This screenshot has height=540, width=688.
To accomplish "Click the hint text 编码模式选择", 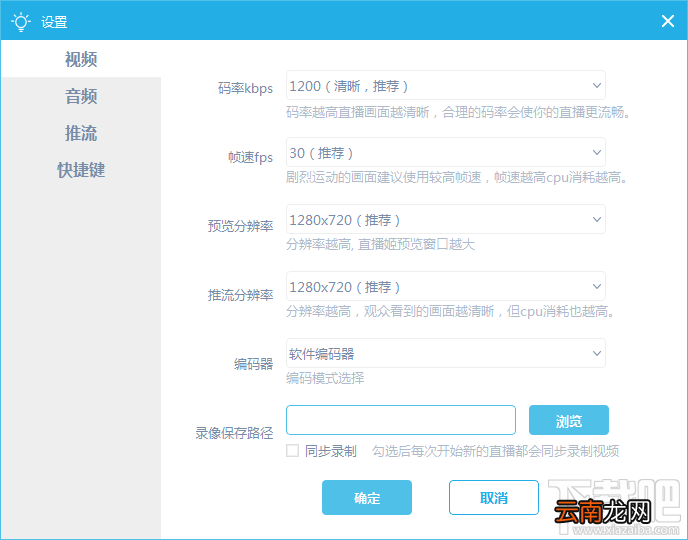I will 325,378.
